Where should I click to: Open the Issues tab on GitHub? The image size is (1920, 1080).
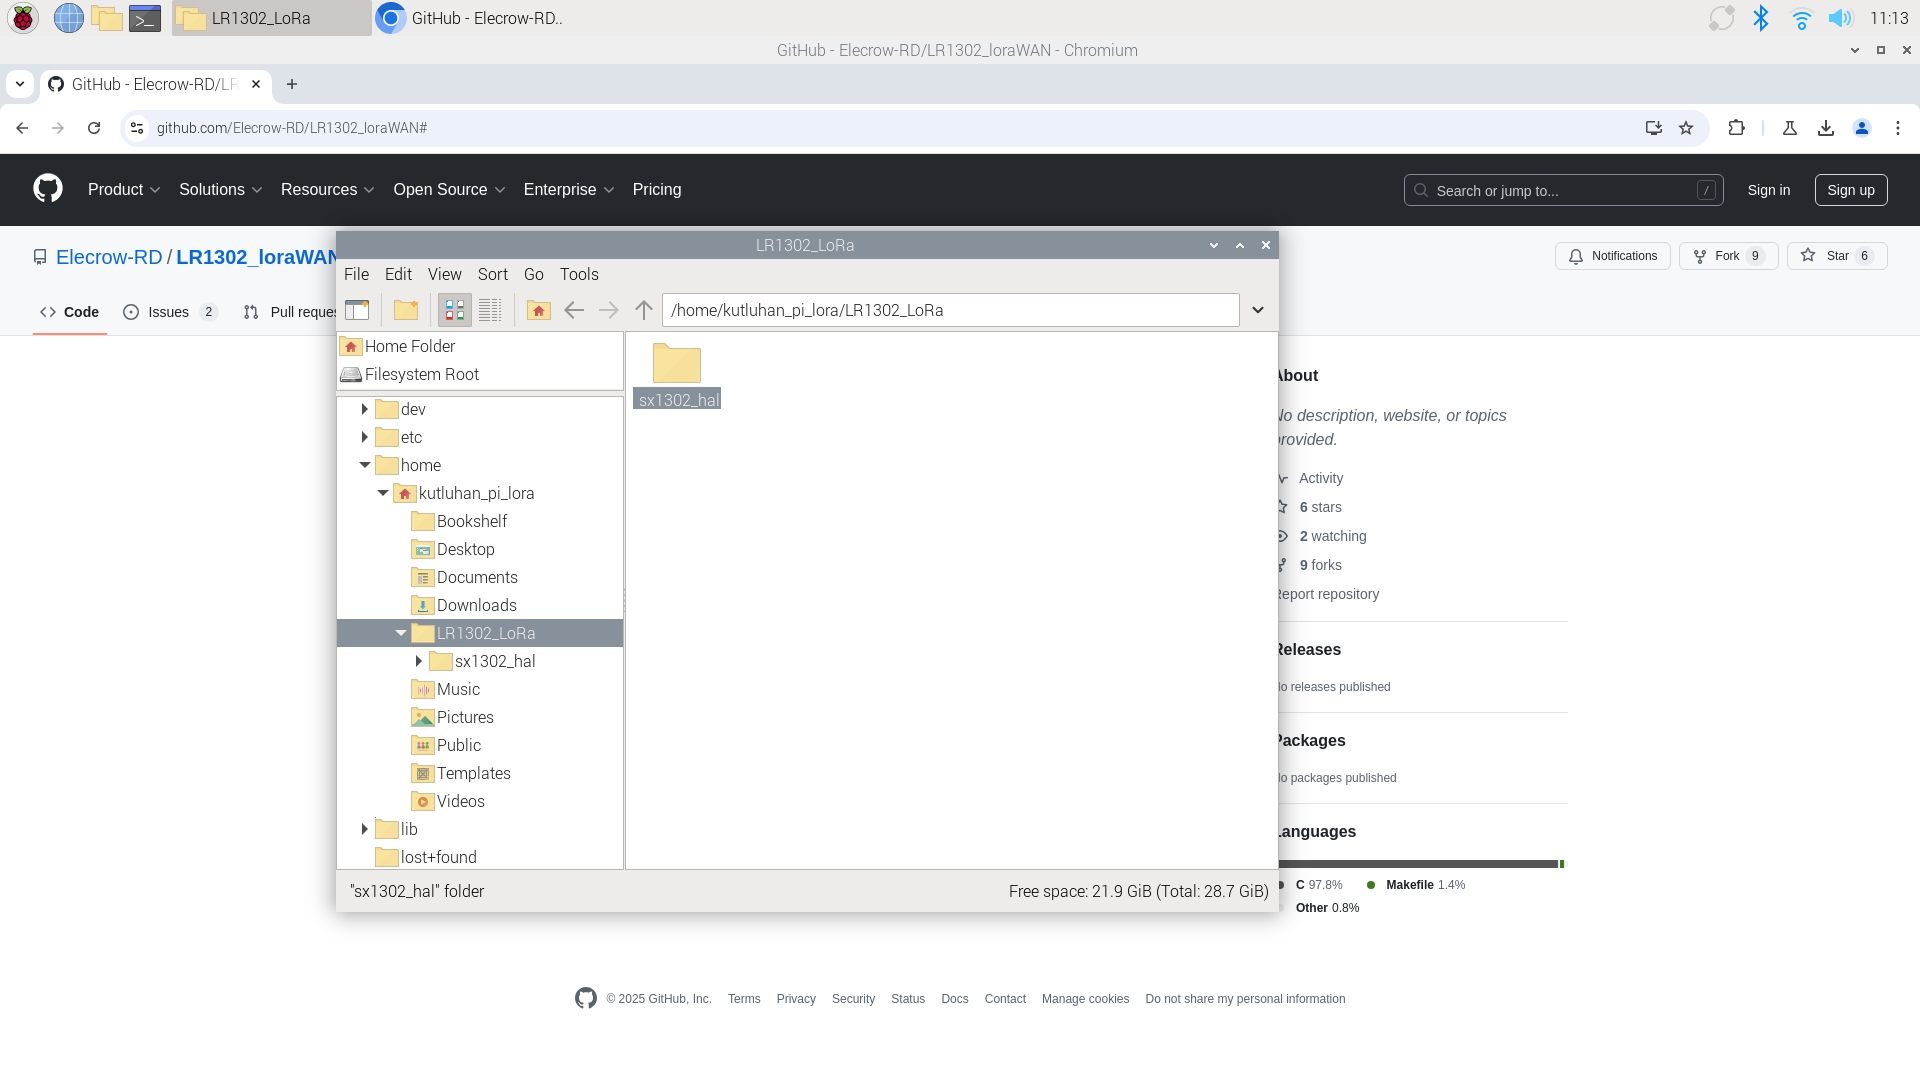click(x=169, y=312)
